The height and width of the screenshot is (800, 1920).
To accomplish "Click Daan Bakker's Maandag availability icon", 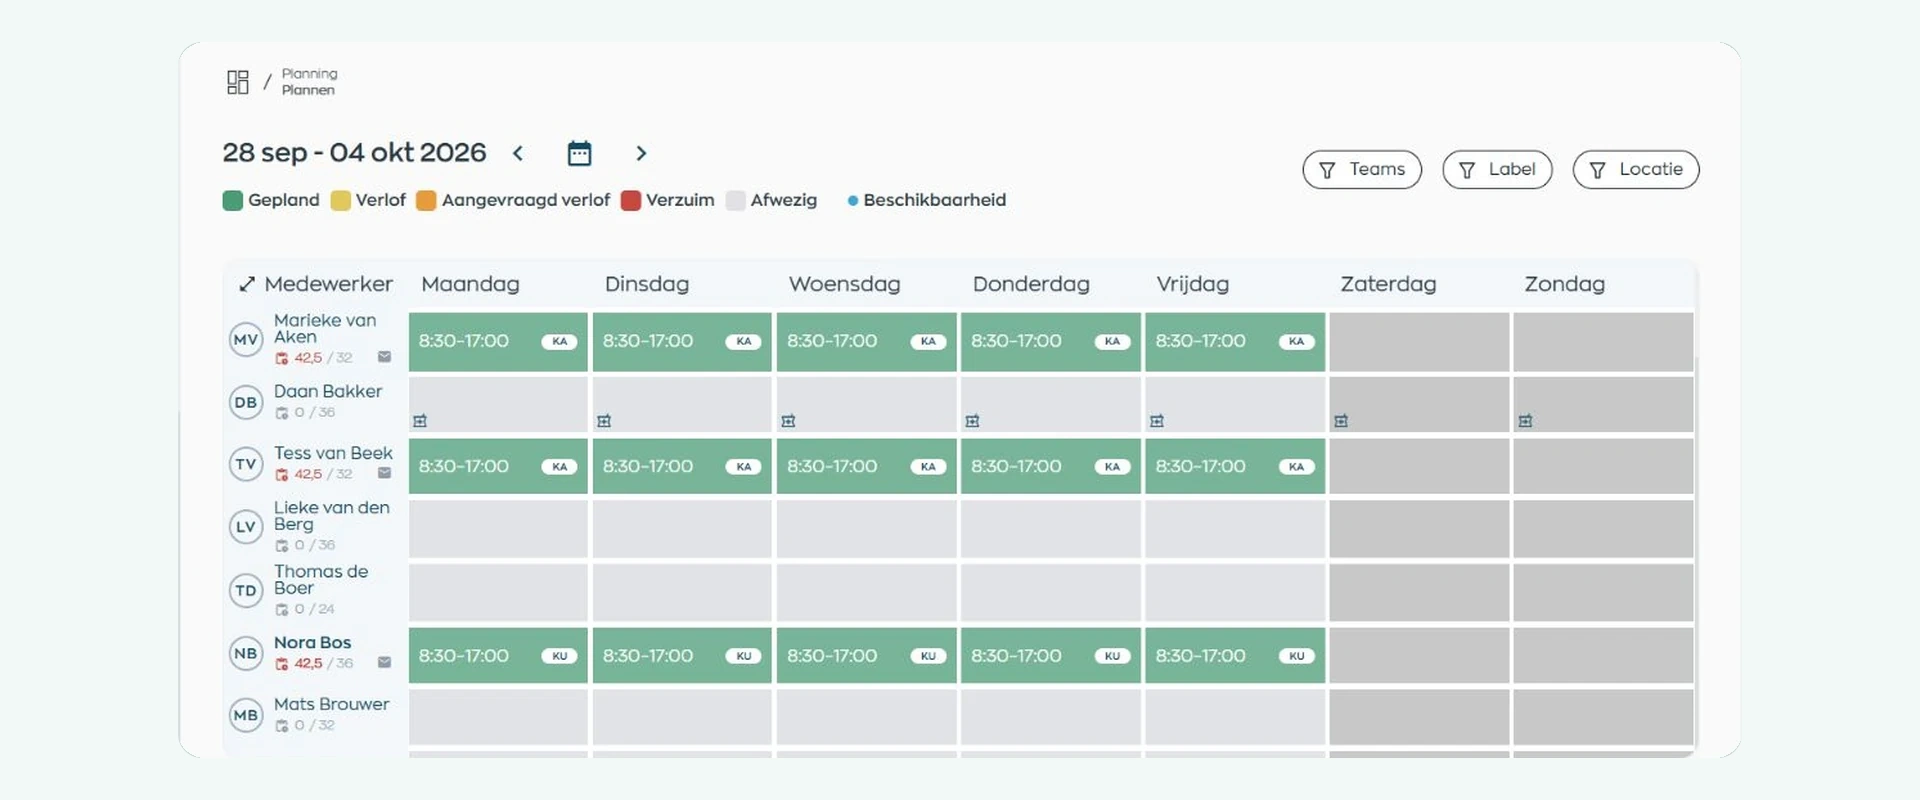I will tap(420, 421).
